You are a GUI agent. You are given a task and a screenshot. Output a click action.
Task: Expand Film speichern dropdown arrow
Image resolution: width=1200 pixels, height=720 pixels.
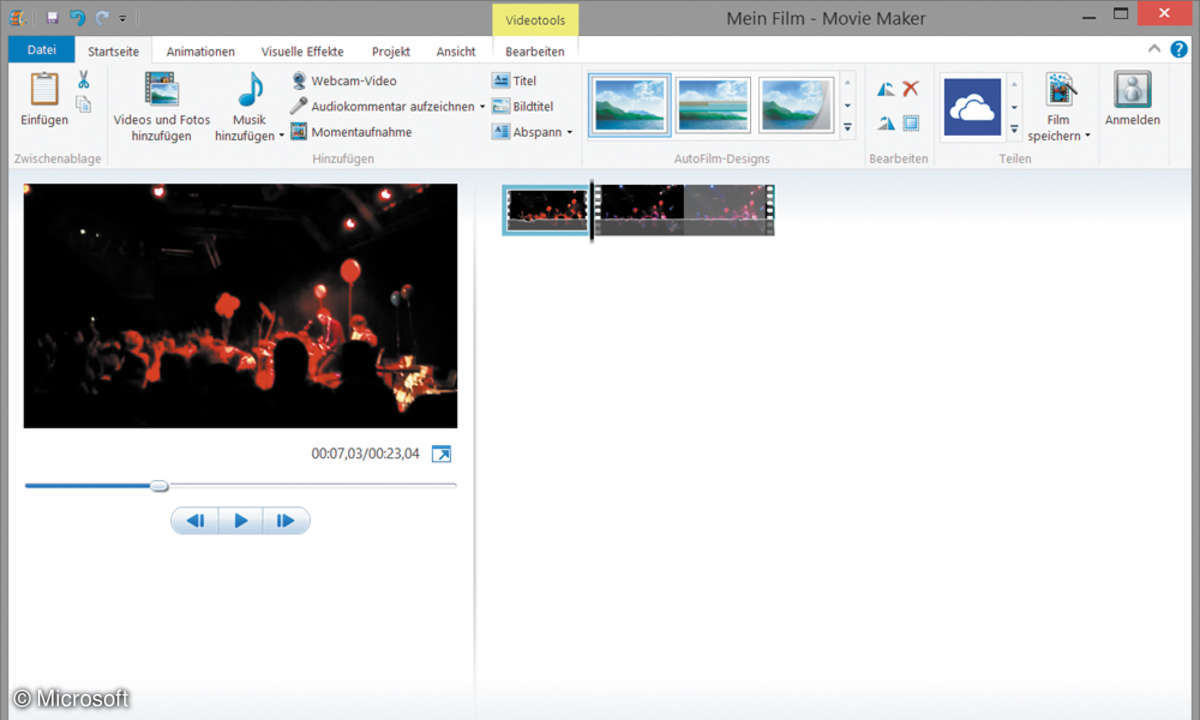[x=1088, y=136]
